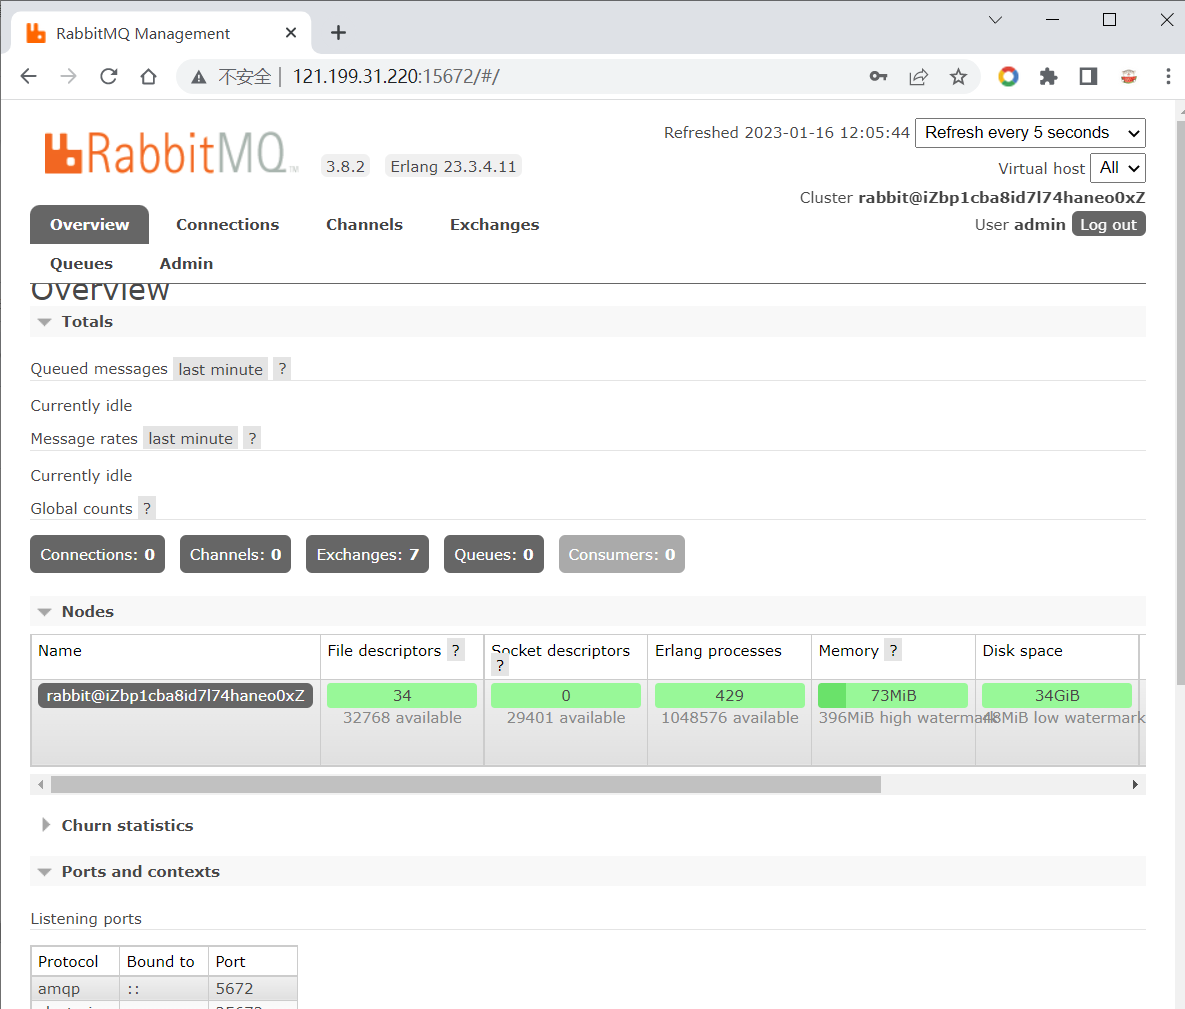Switch to the Connections tab
The height and width of the screenshot is (1009, 1185).
227,224
